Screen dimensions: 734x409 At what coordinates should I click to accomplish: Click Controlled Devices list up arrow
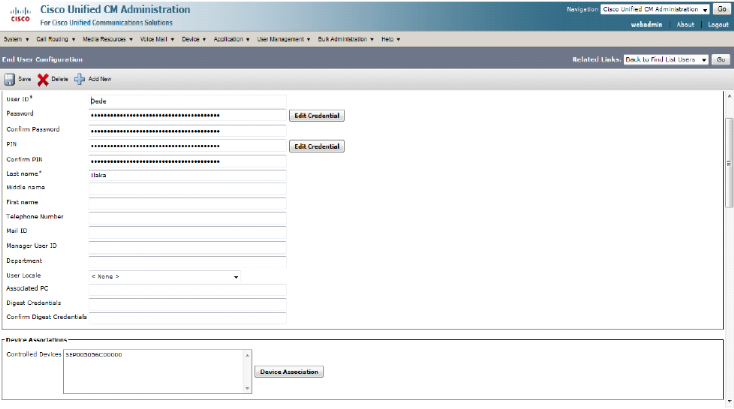[x=247, y=355]
